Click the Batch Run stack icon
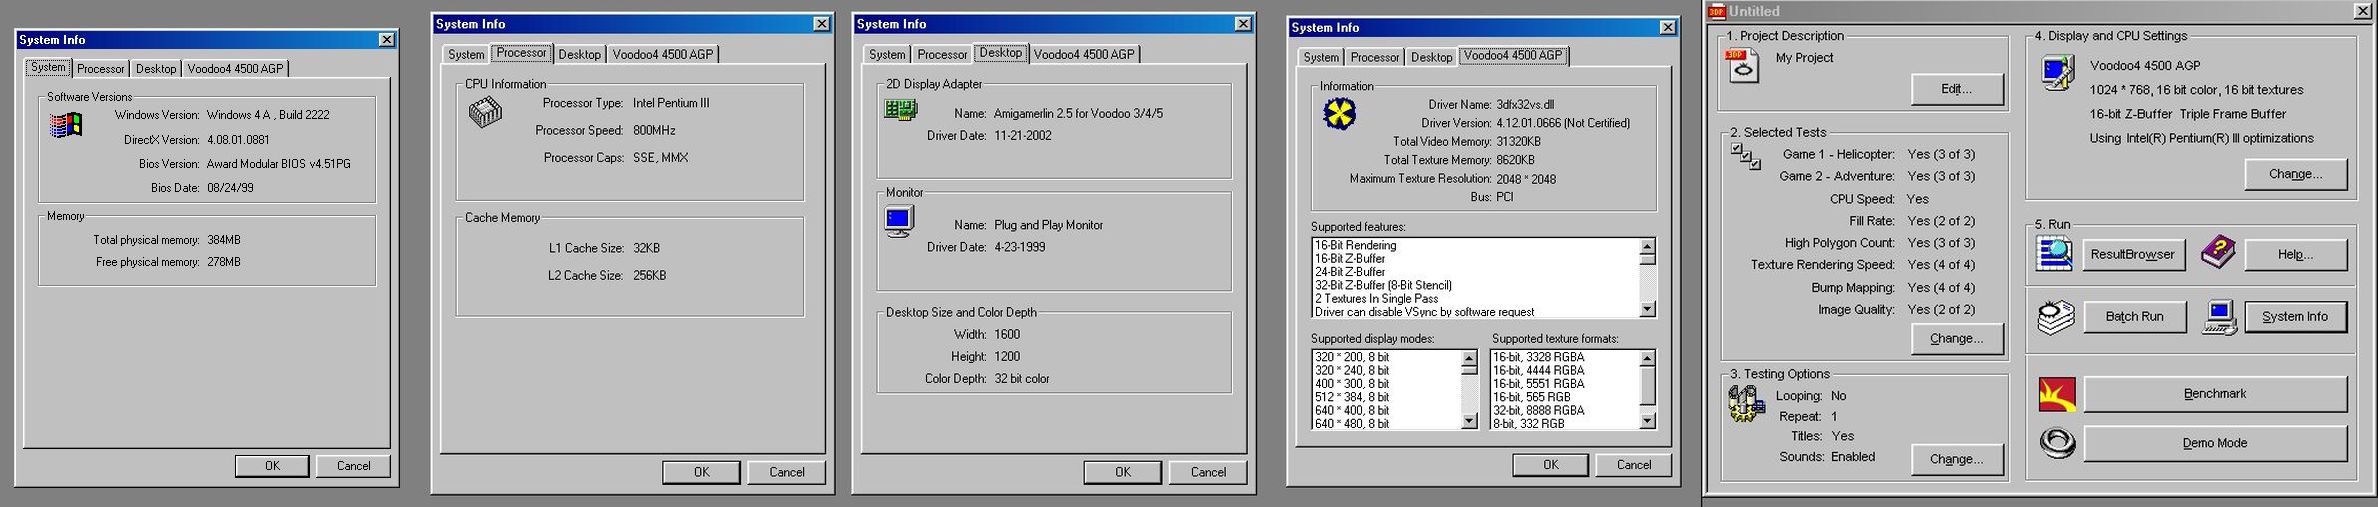Screen dimensions: 2378x507 tap(2055, 317)
